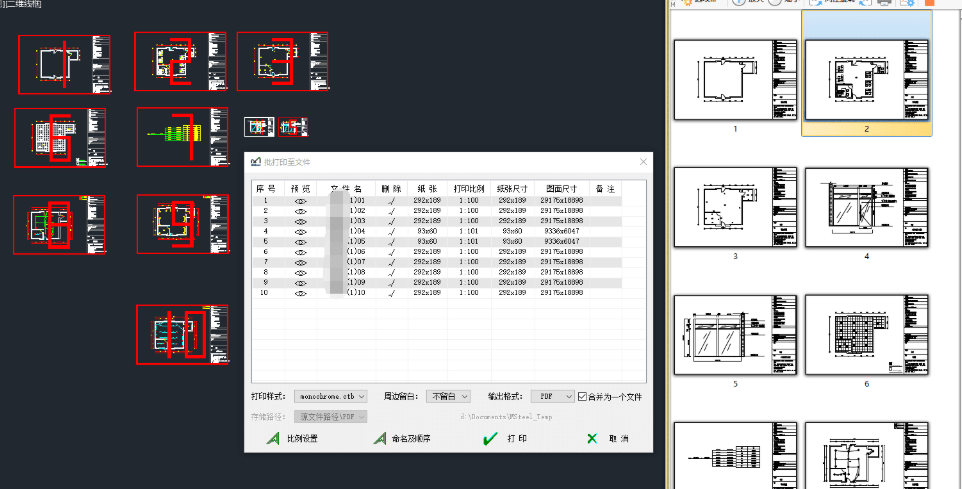
Task: Close the 批打印至文件 dialog
Action: [x=643, y=162]
